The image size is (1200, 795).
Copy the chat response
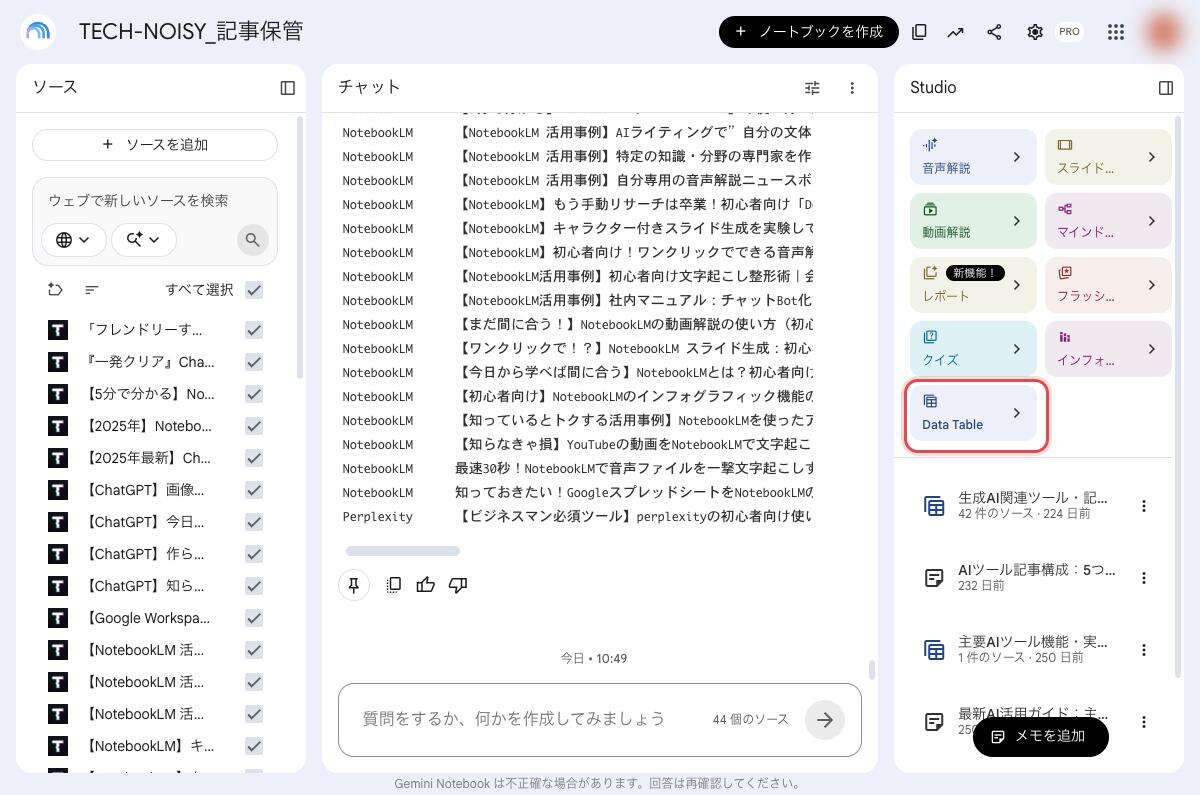coord(394,585)
